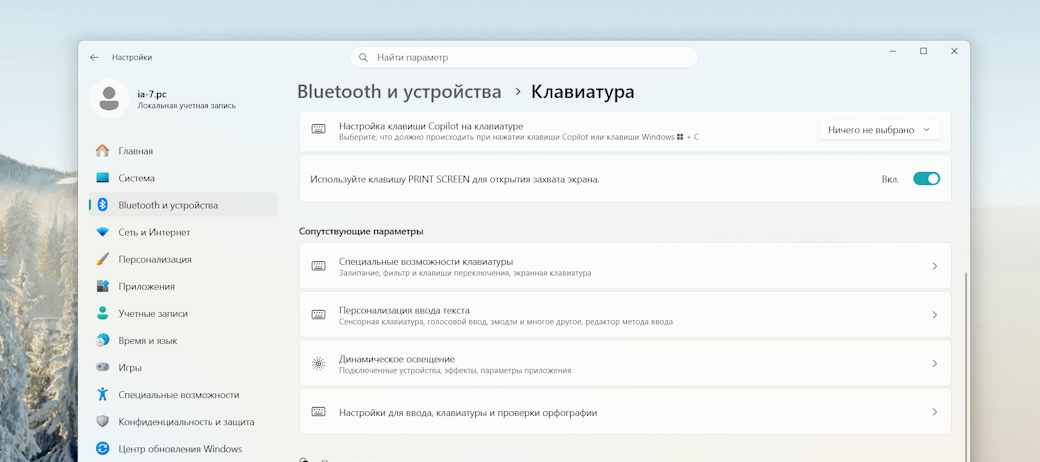Select Игры in the sidebar

(x=183, y=367)
